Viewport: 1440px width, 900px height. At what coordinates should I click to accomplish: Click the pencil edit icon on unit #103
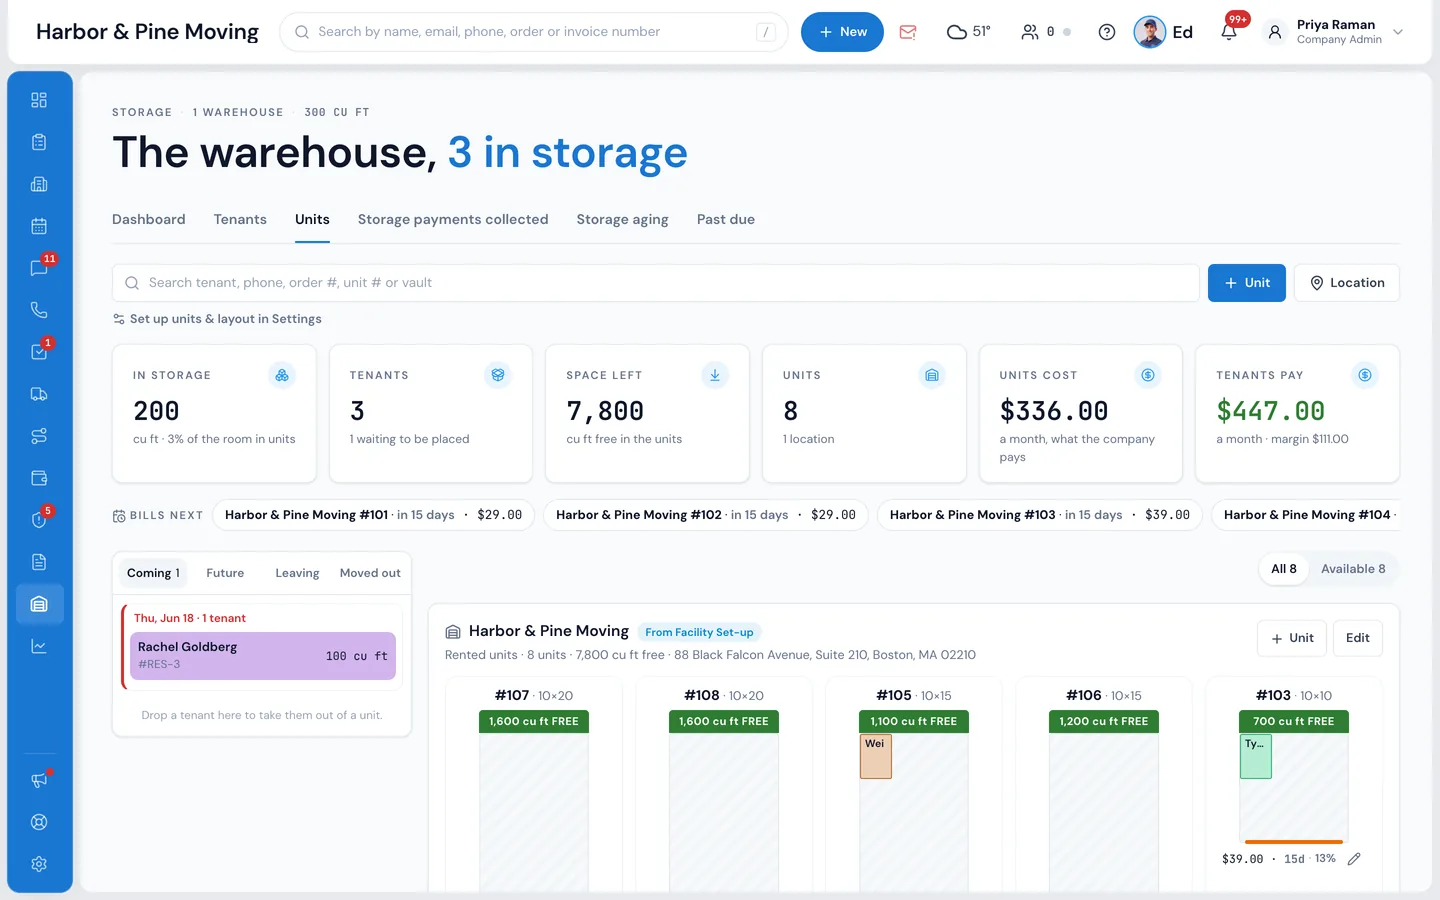pos(1354,859)
